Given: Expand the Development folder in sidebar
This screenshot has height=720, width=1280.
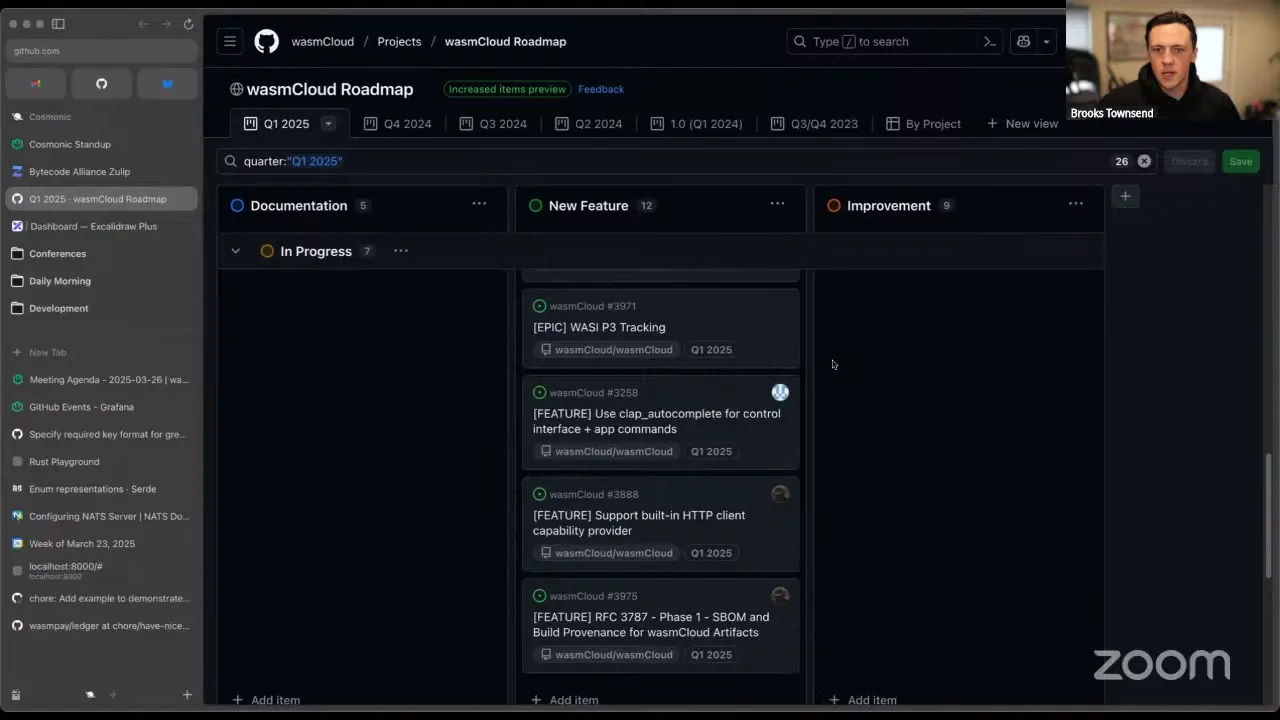Looking at the screenshot, I should point(101,308).
